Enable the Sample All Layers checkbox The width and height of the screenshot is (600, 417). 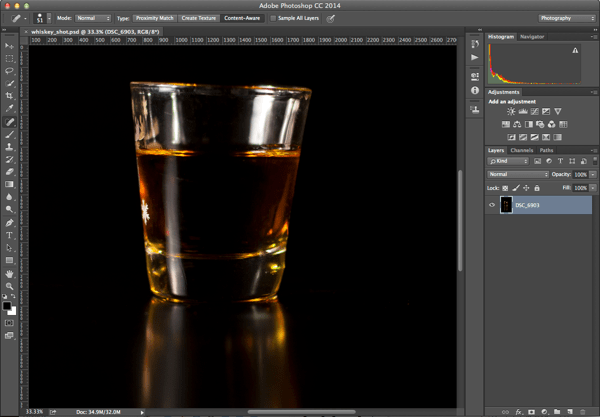click(x=273, y=18)
